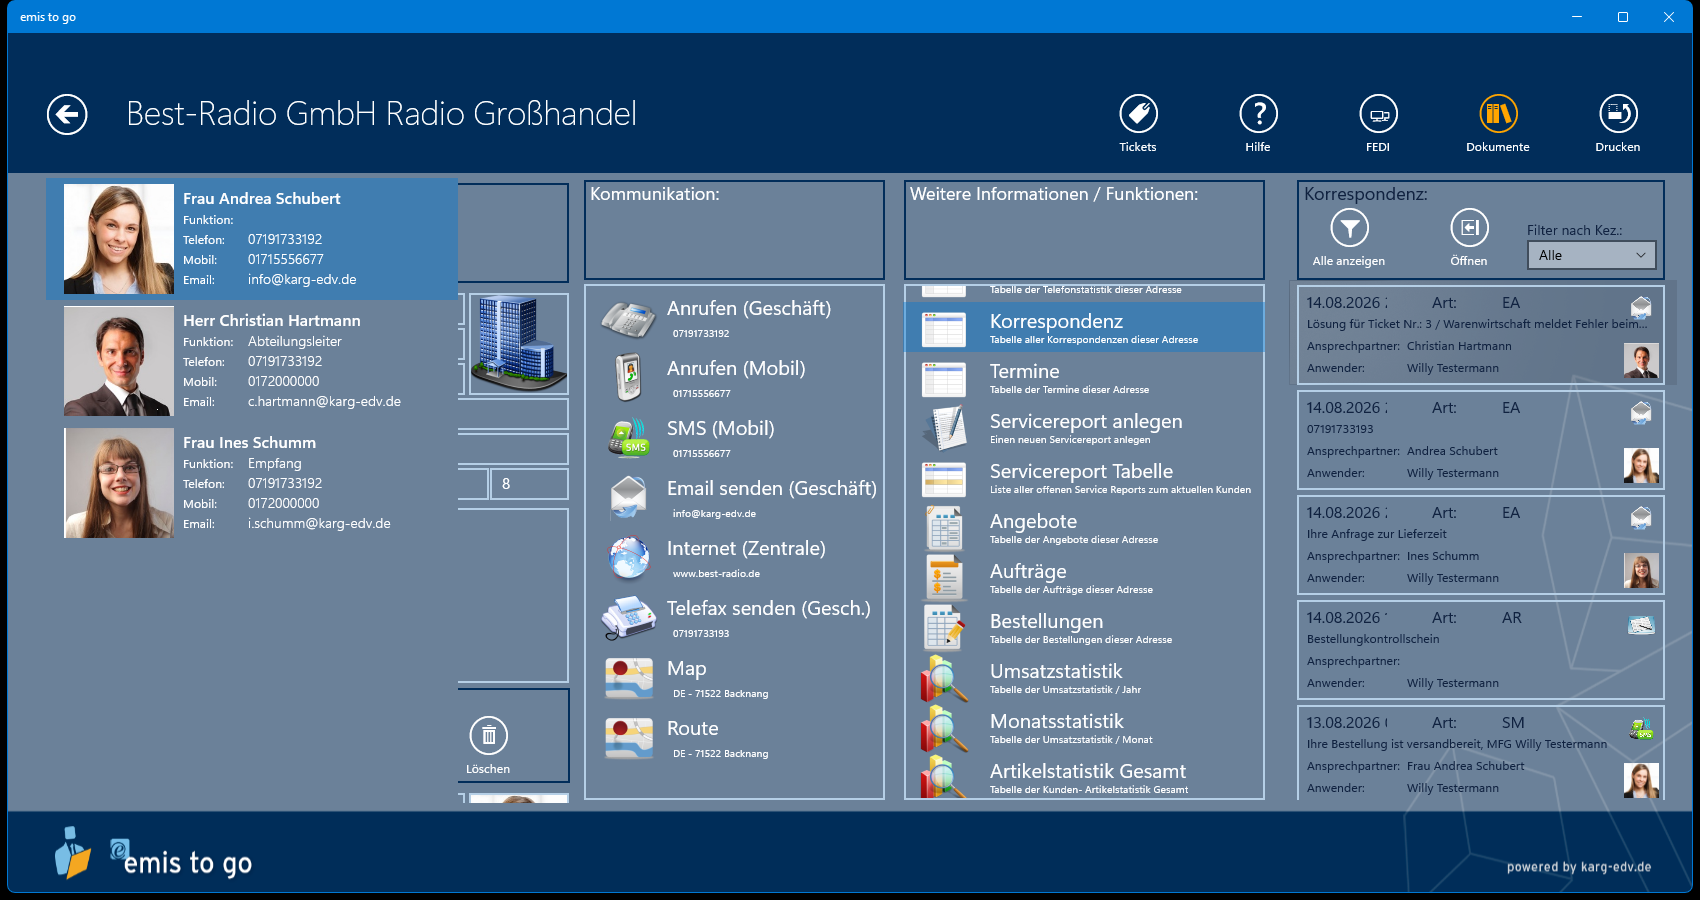Click the field containing the number 8

(529, 484)
